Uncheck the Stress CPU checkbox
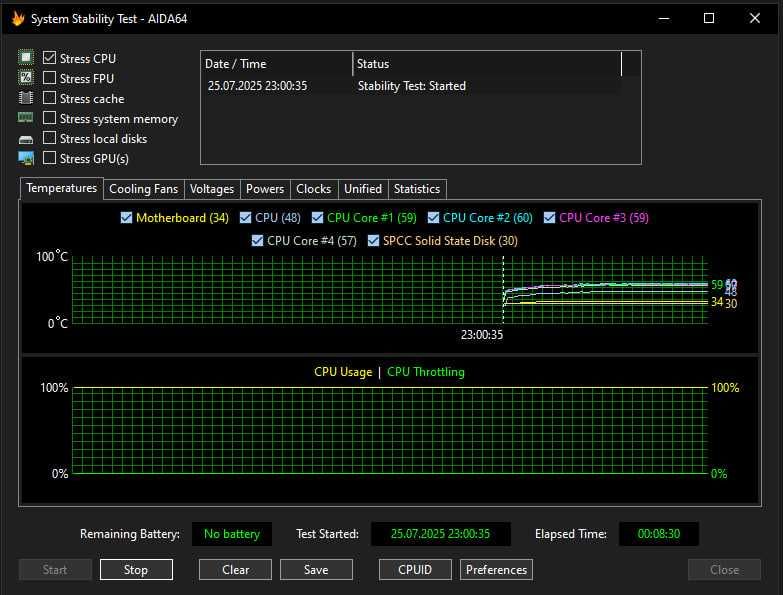Image resolution: width=783 pixels, height=595 pixels. [49, 58]
